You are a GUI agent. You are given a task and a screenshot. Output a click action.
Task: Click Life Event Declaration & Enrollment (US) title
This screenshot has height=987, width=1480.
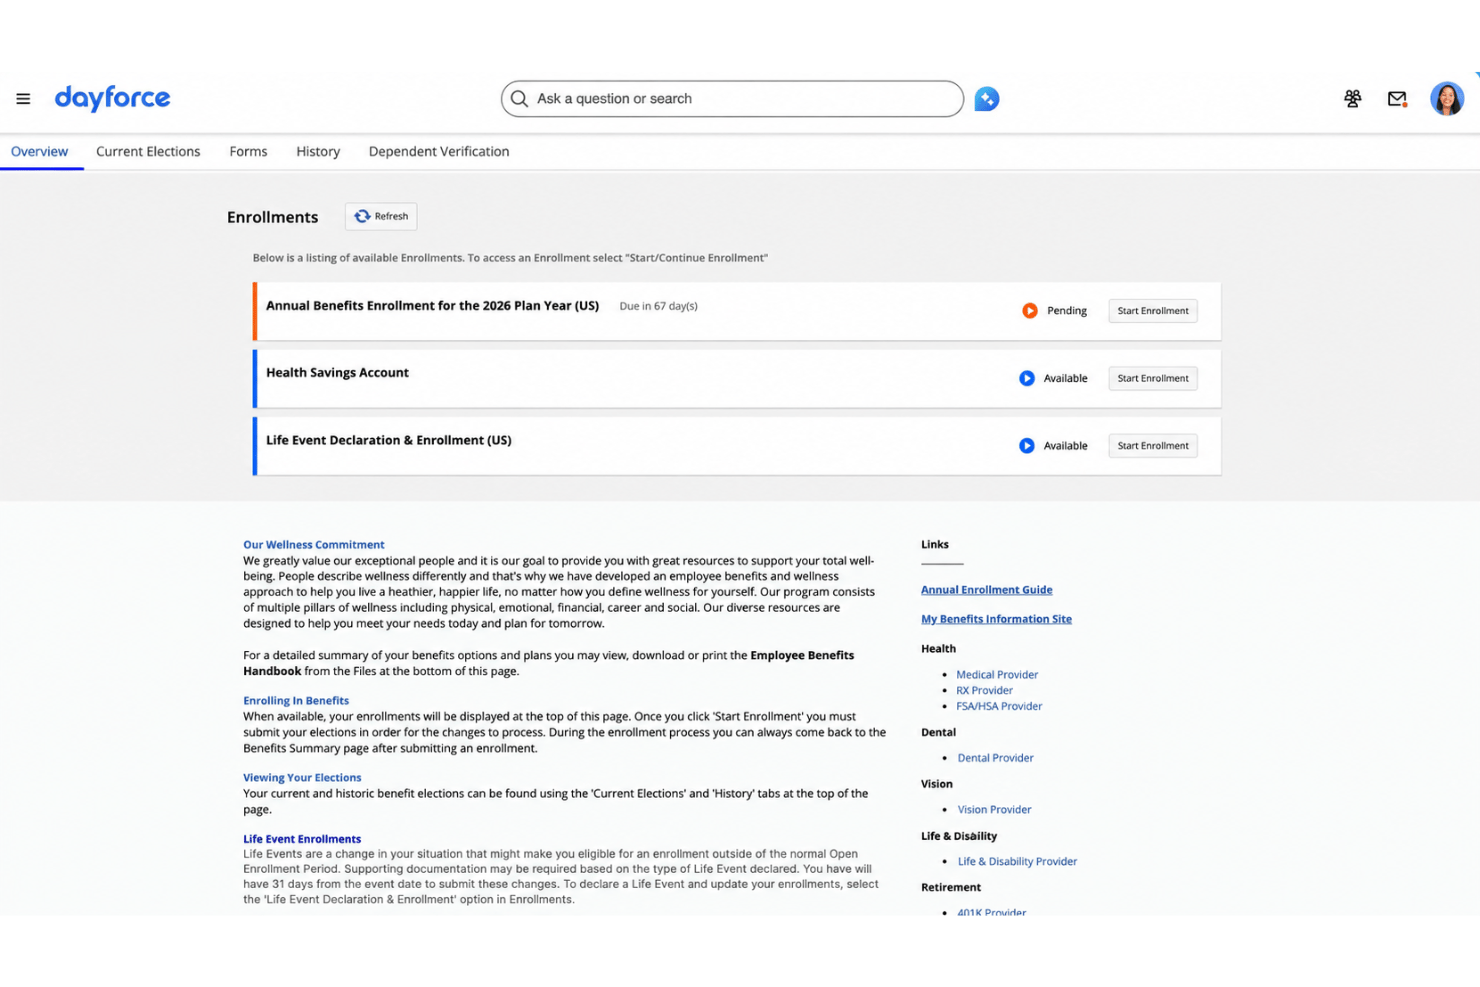click(x=389, y=440)
